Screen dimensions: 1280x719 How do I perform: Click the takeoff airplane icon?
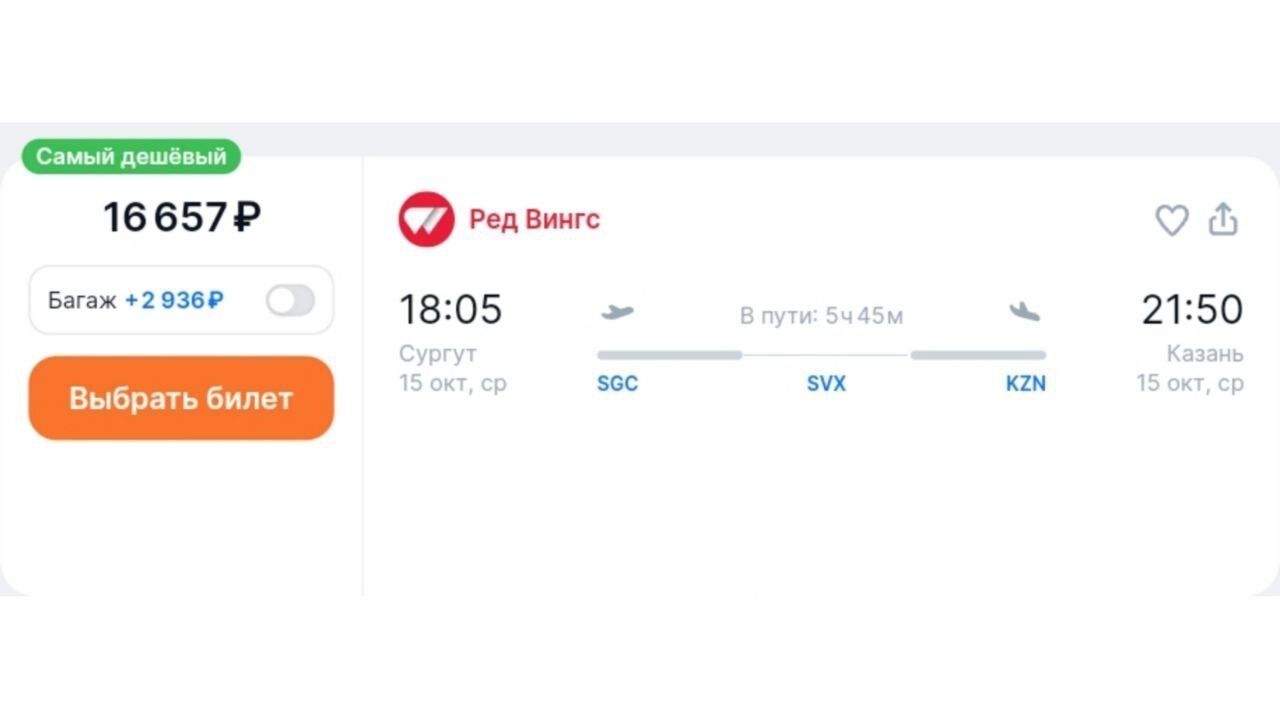click(x=617, y=312)
